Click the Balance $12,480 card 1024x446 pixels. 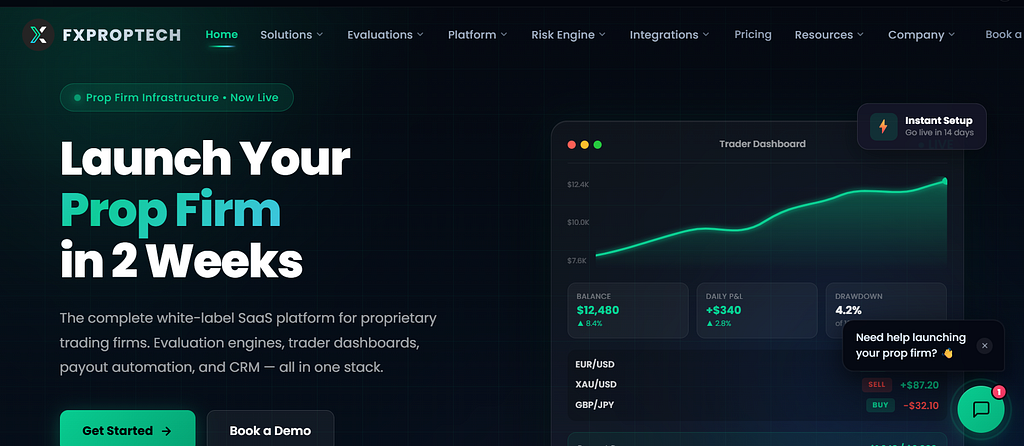point(628,310)
